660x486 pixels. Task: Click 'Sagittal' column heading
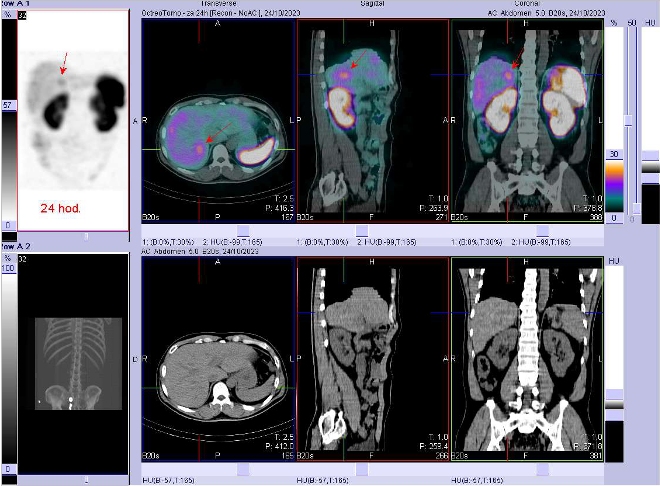pos(373,3)
